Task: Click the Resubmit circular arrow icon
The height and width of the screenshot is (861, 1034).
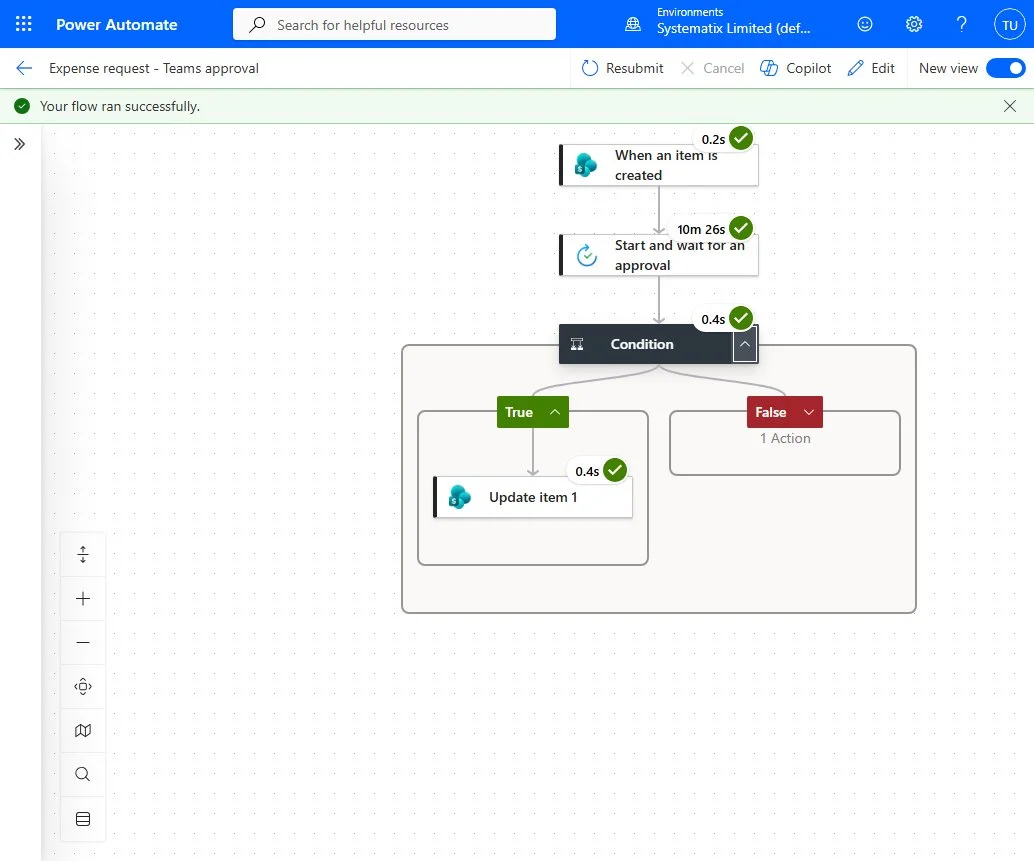Action: coord(590,68)
